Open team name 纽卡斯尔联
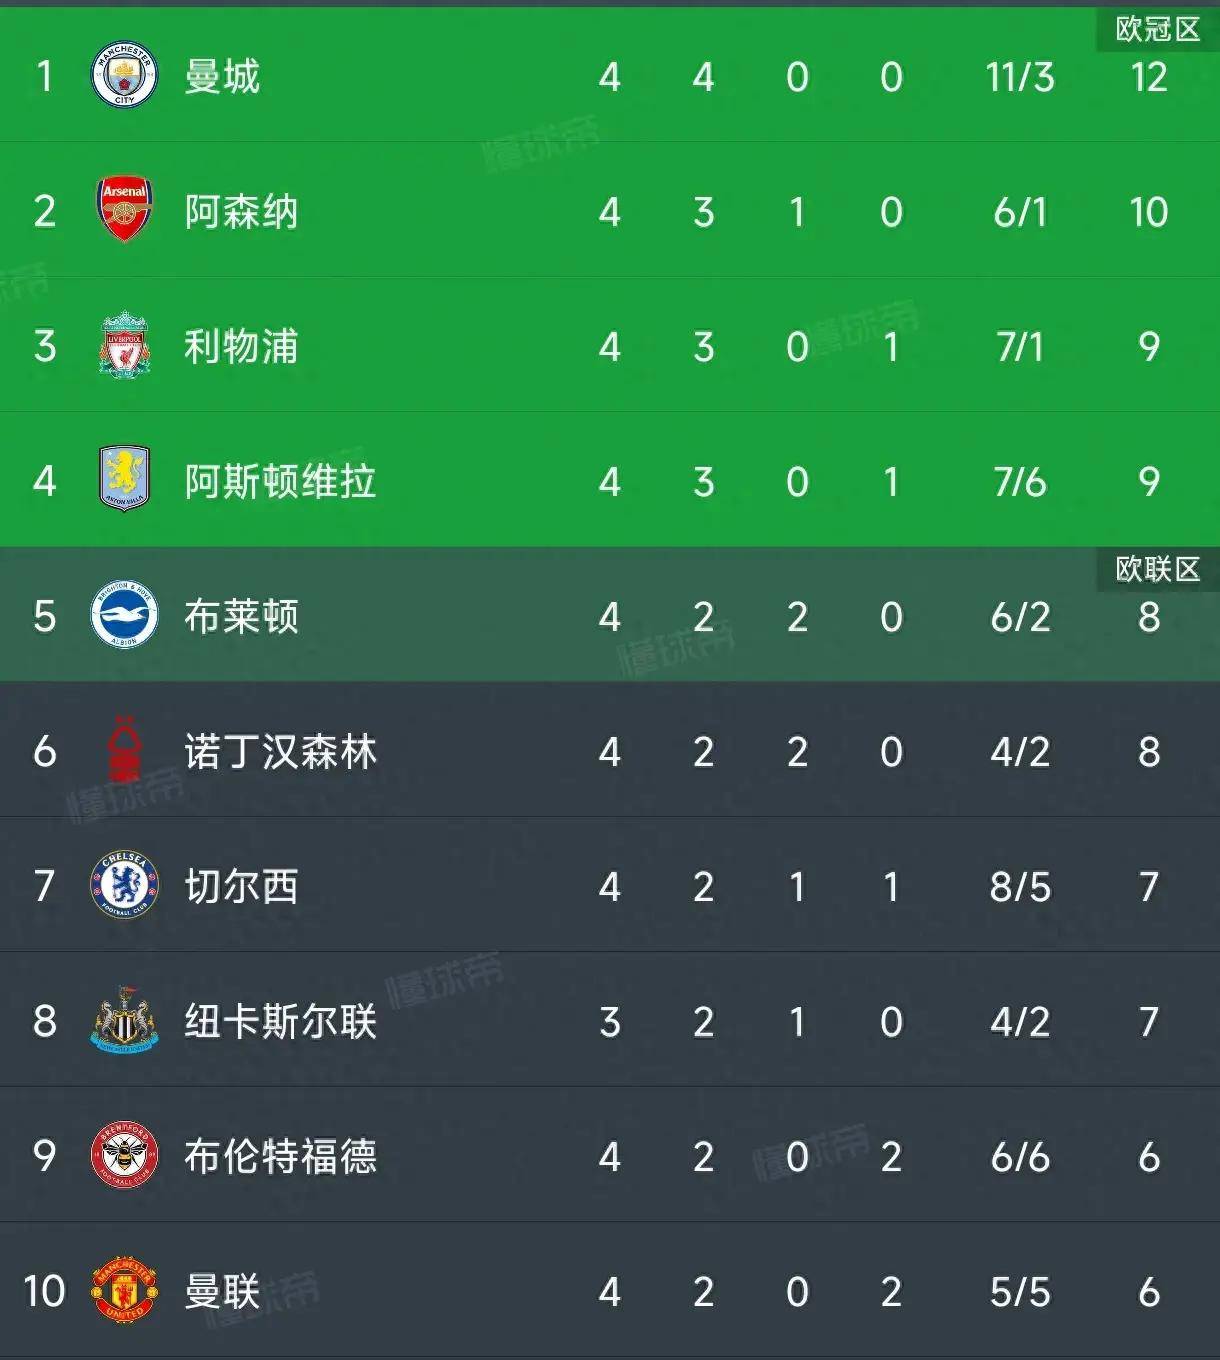The width and height of the screenshot is (1220, 1360). coord(280,1022)
